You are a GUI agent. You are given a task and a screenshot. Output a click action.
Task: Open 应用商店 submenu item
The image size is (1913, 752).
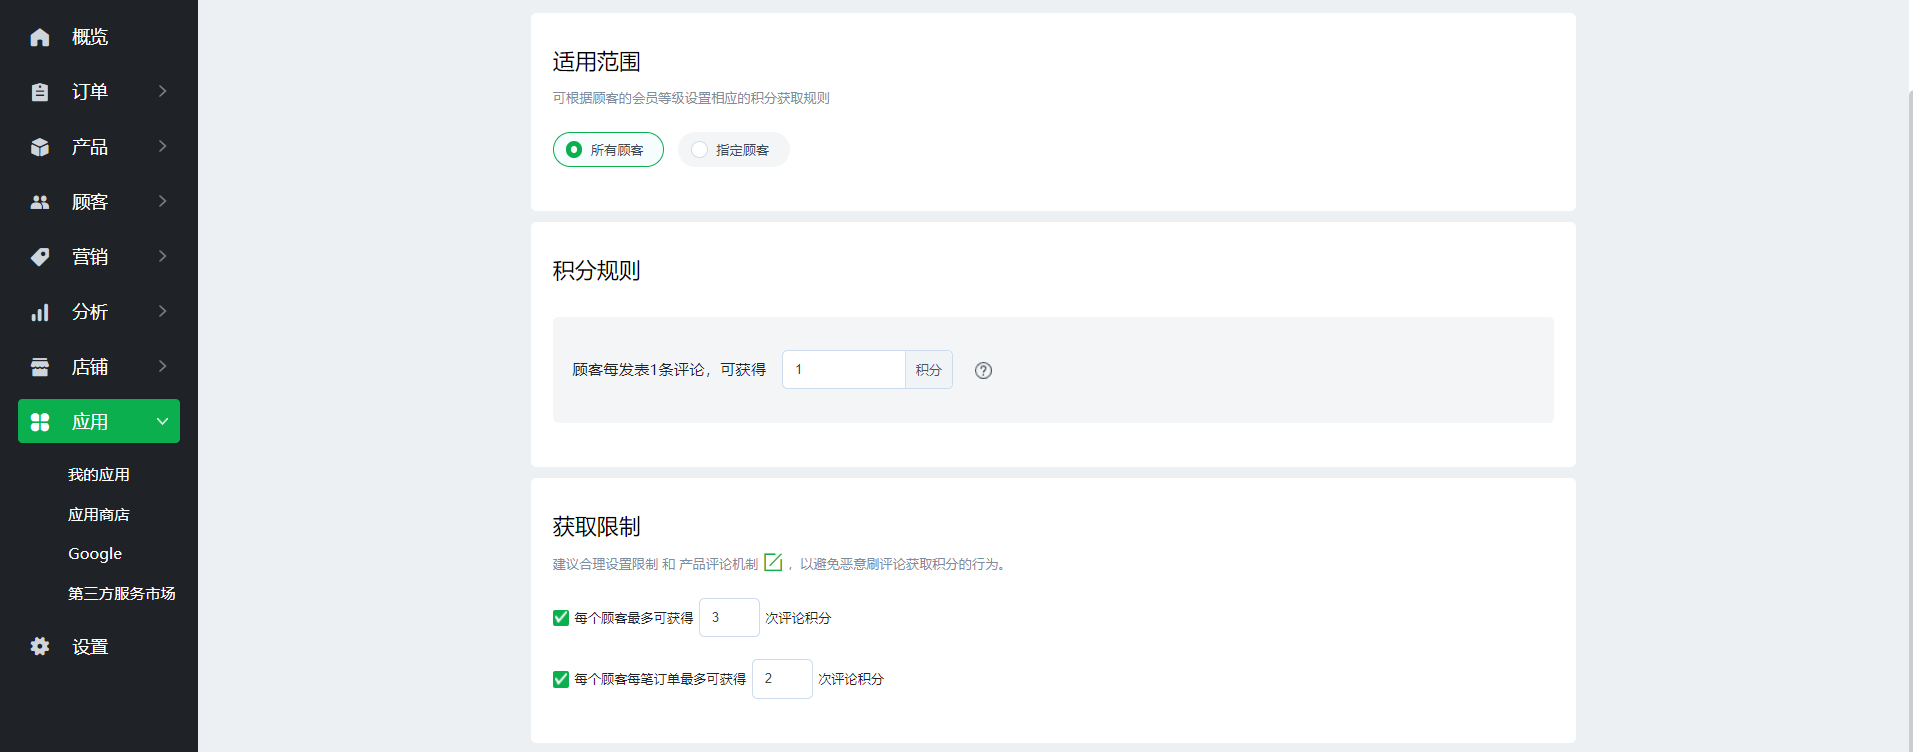[x=99, y=515]
